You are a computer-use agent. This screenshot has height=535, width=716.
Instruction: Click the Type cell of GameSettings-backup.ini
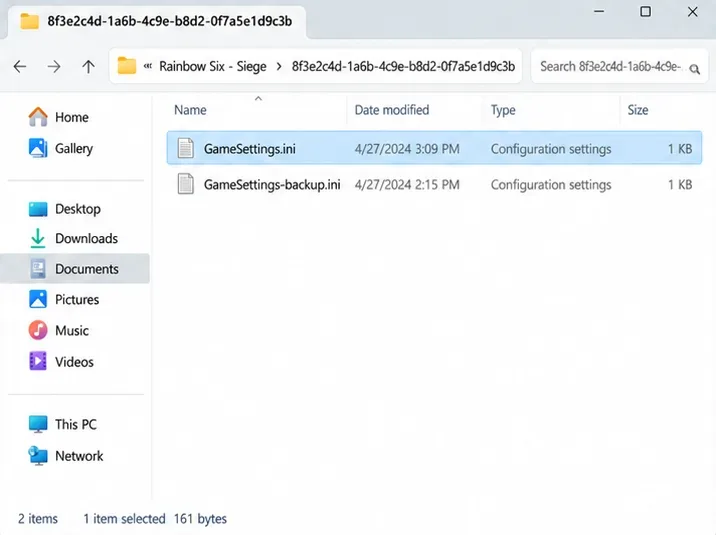[x=551, y=184]
